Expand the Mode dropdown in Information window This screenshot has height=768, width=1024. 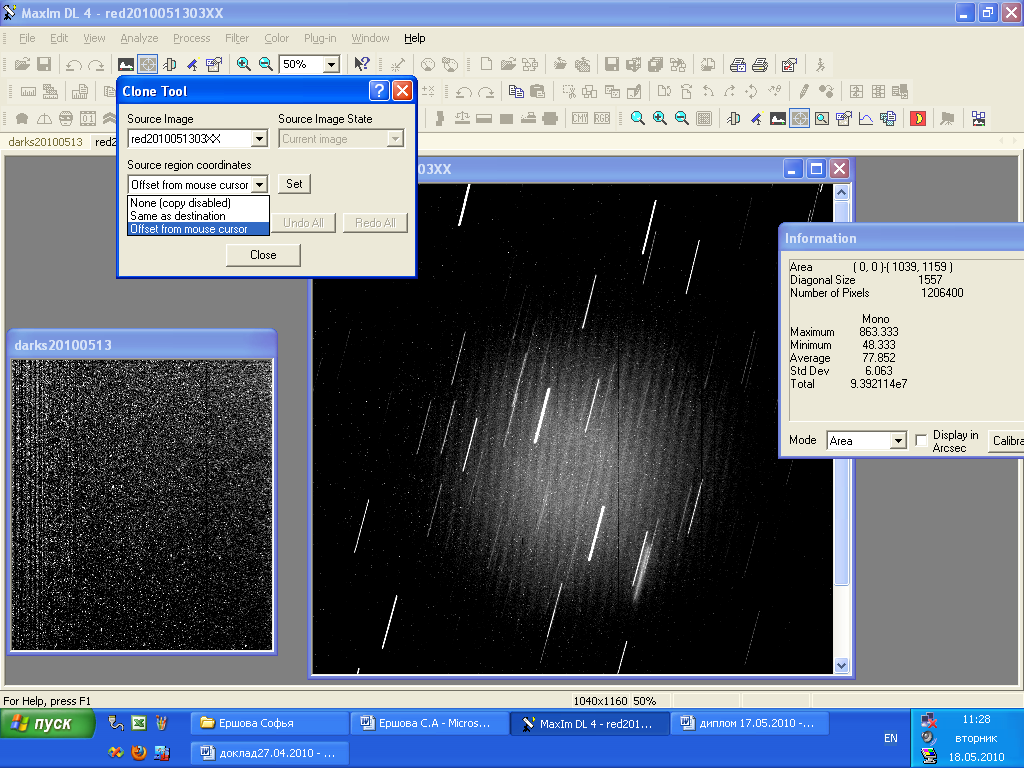897,441
